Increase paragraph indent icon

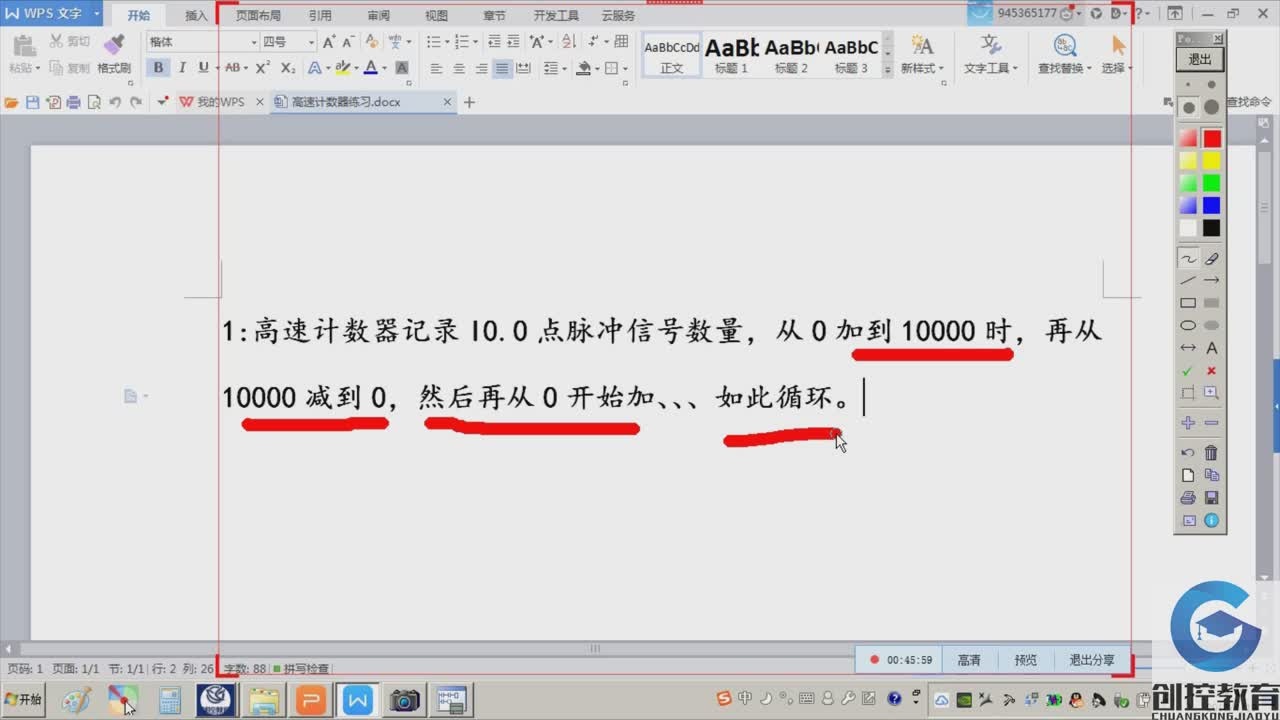click(x=513, y=42)
